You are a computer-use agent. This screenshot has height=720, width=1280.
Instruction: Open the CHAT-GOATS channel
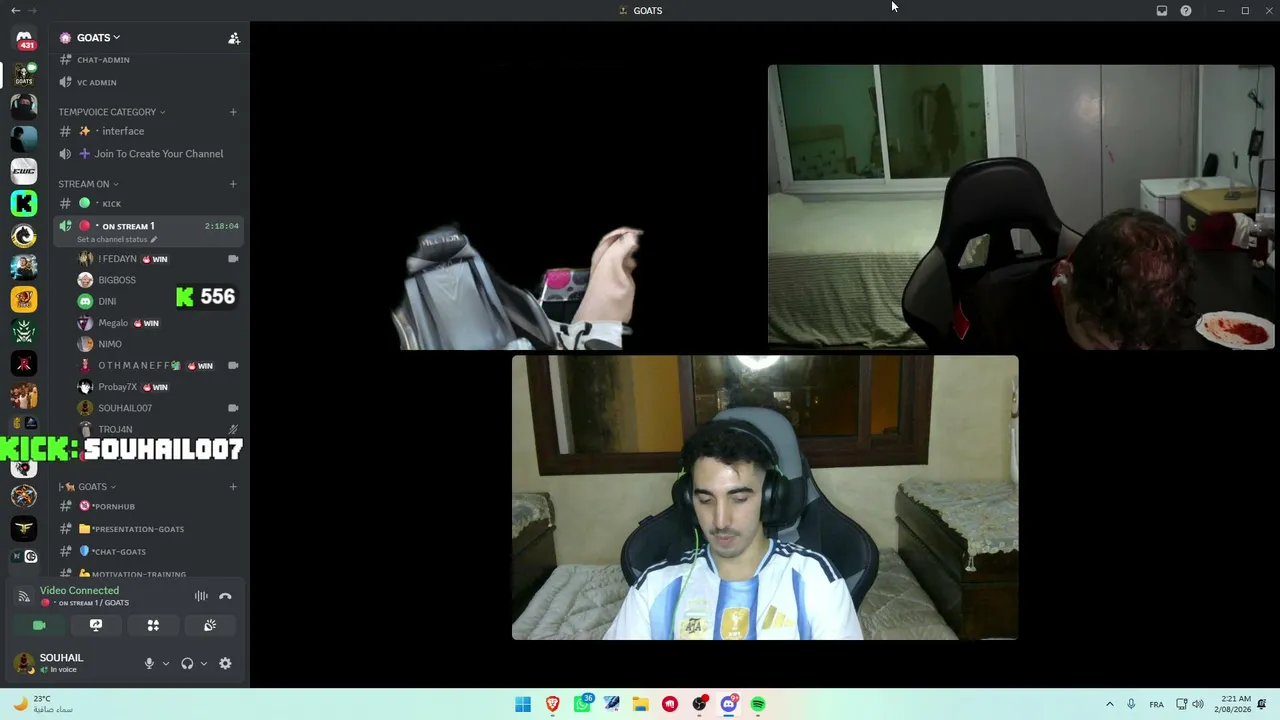[147, 552]
